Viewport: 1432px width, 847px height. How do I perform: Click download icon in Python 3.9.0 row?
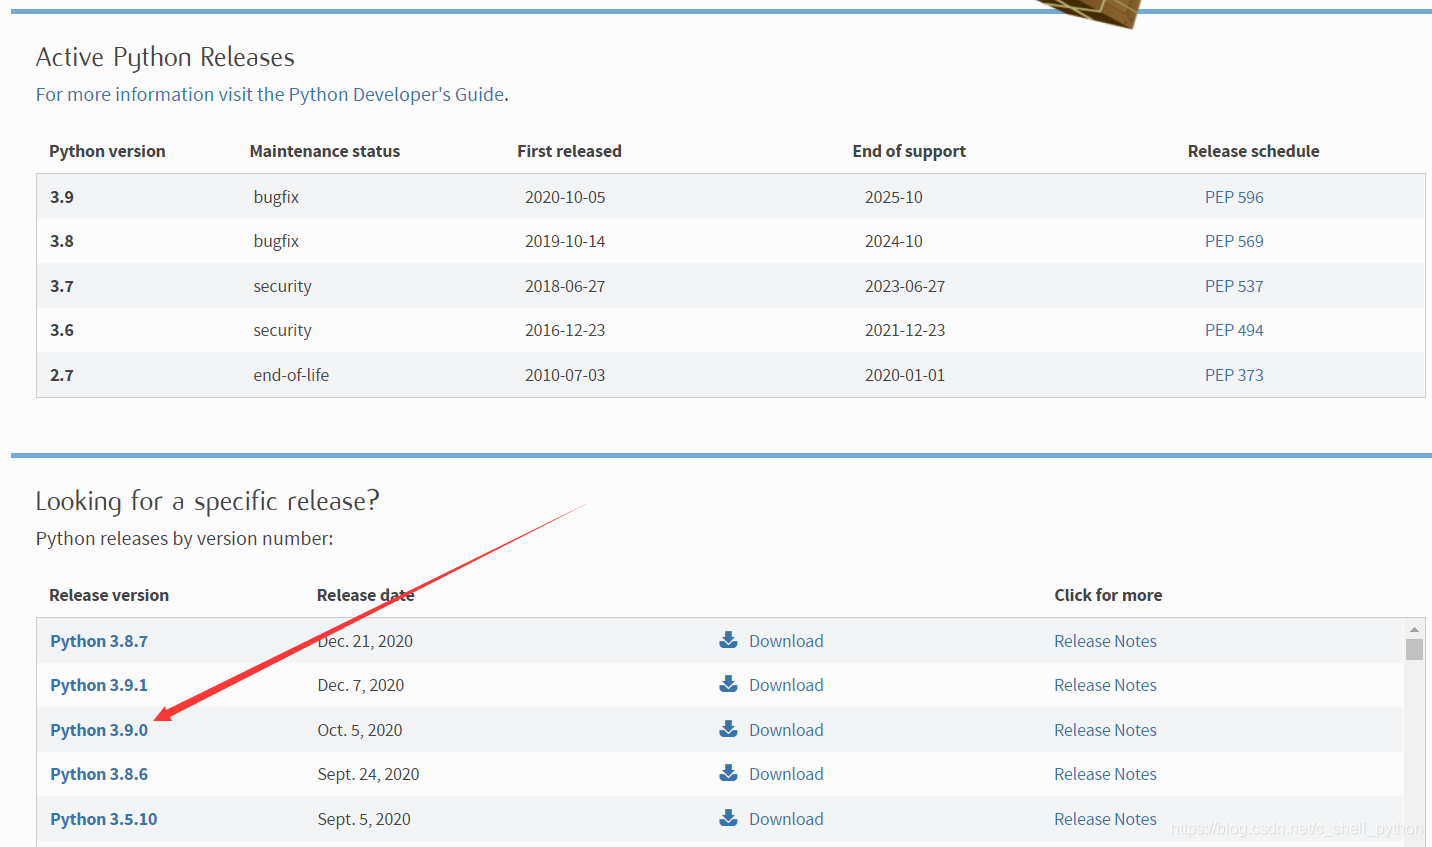tap(728, 729)
